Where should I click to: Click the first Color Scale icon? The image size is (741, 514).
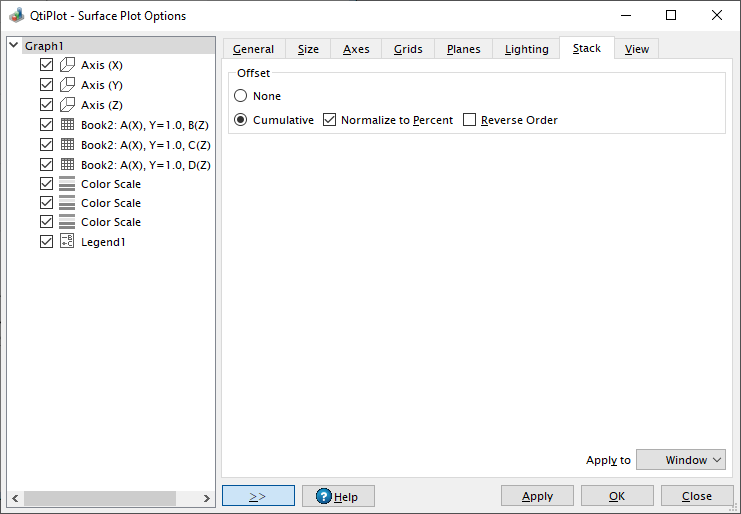[x=68, y=184]
